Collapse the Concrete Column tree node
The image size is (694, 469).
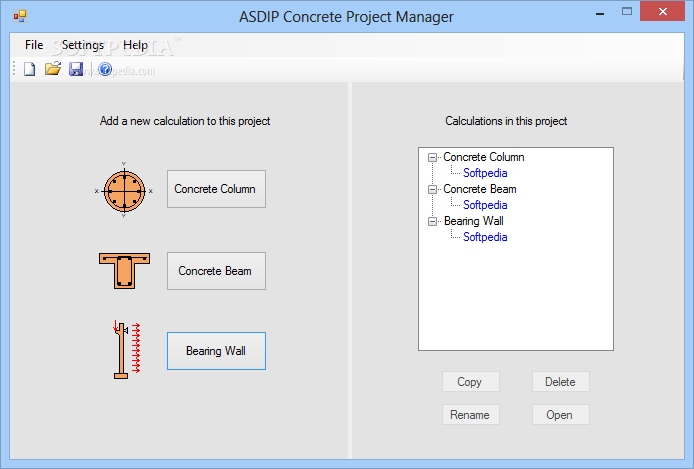(432, 158)
